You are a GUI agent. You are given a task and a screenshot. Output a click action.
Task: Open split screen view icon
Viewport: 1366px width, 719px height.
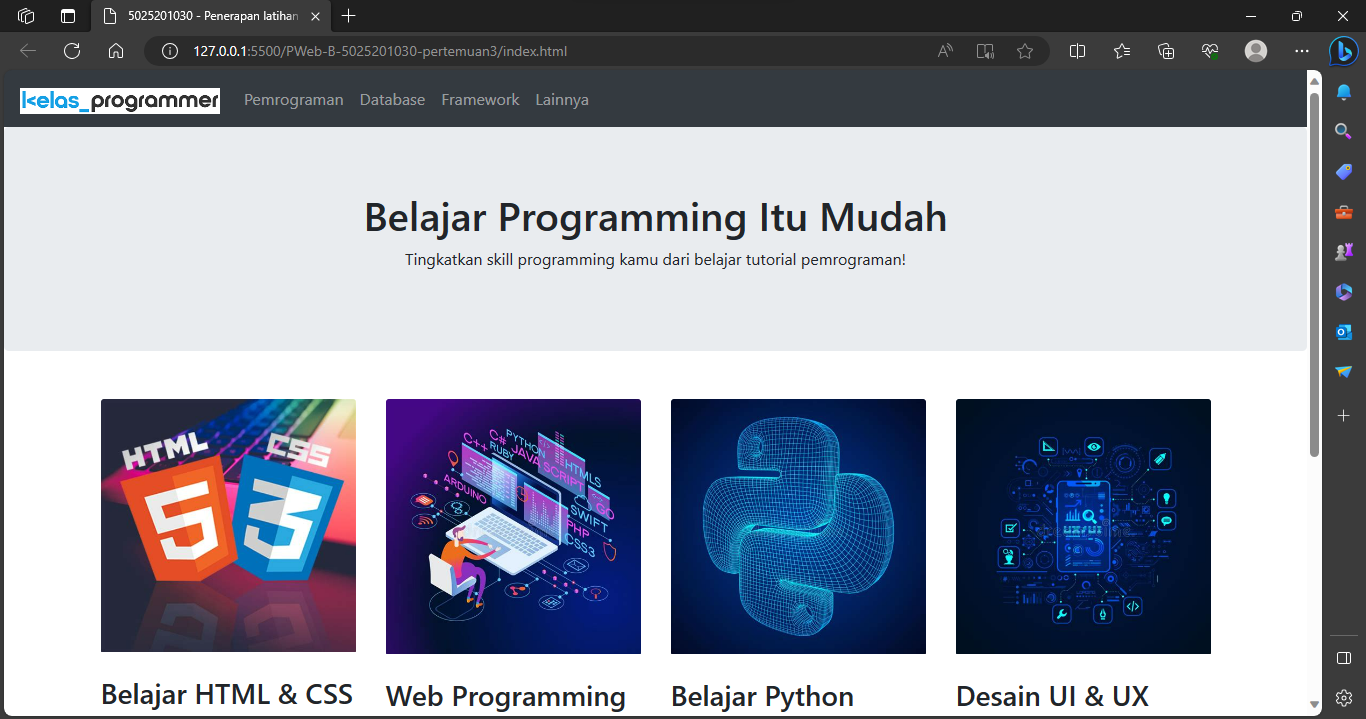tap(1077, 51)
